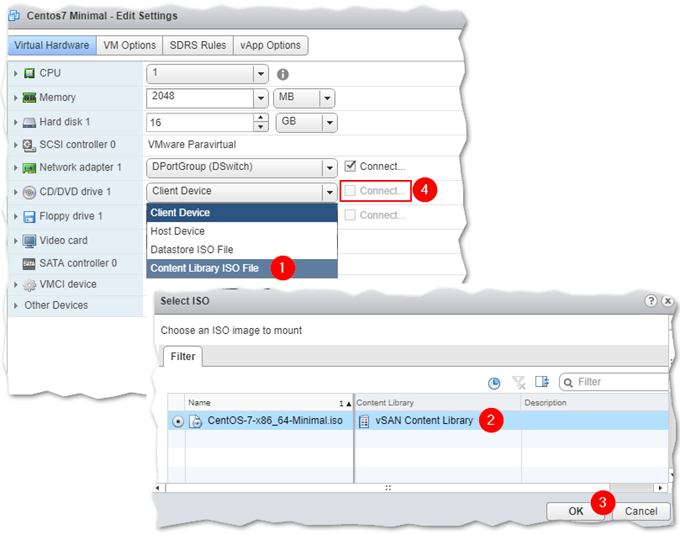
Task: Click the CPU info icon
Action: click(x=283, y=75)
